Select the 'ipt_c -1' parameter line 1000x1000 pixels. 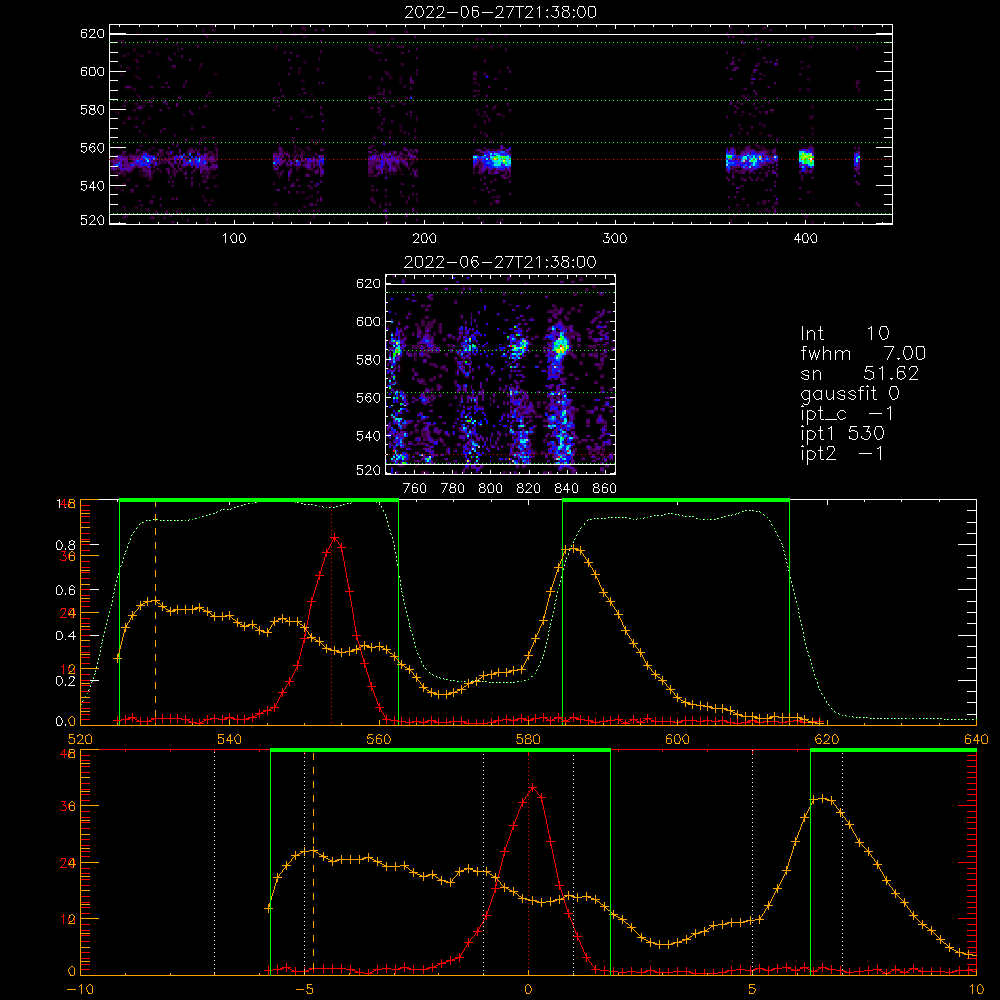point(847,414)
